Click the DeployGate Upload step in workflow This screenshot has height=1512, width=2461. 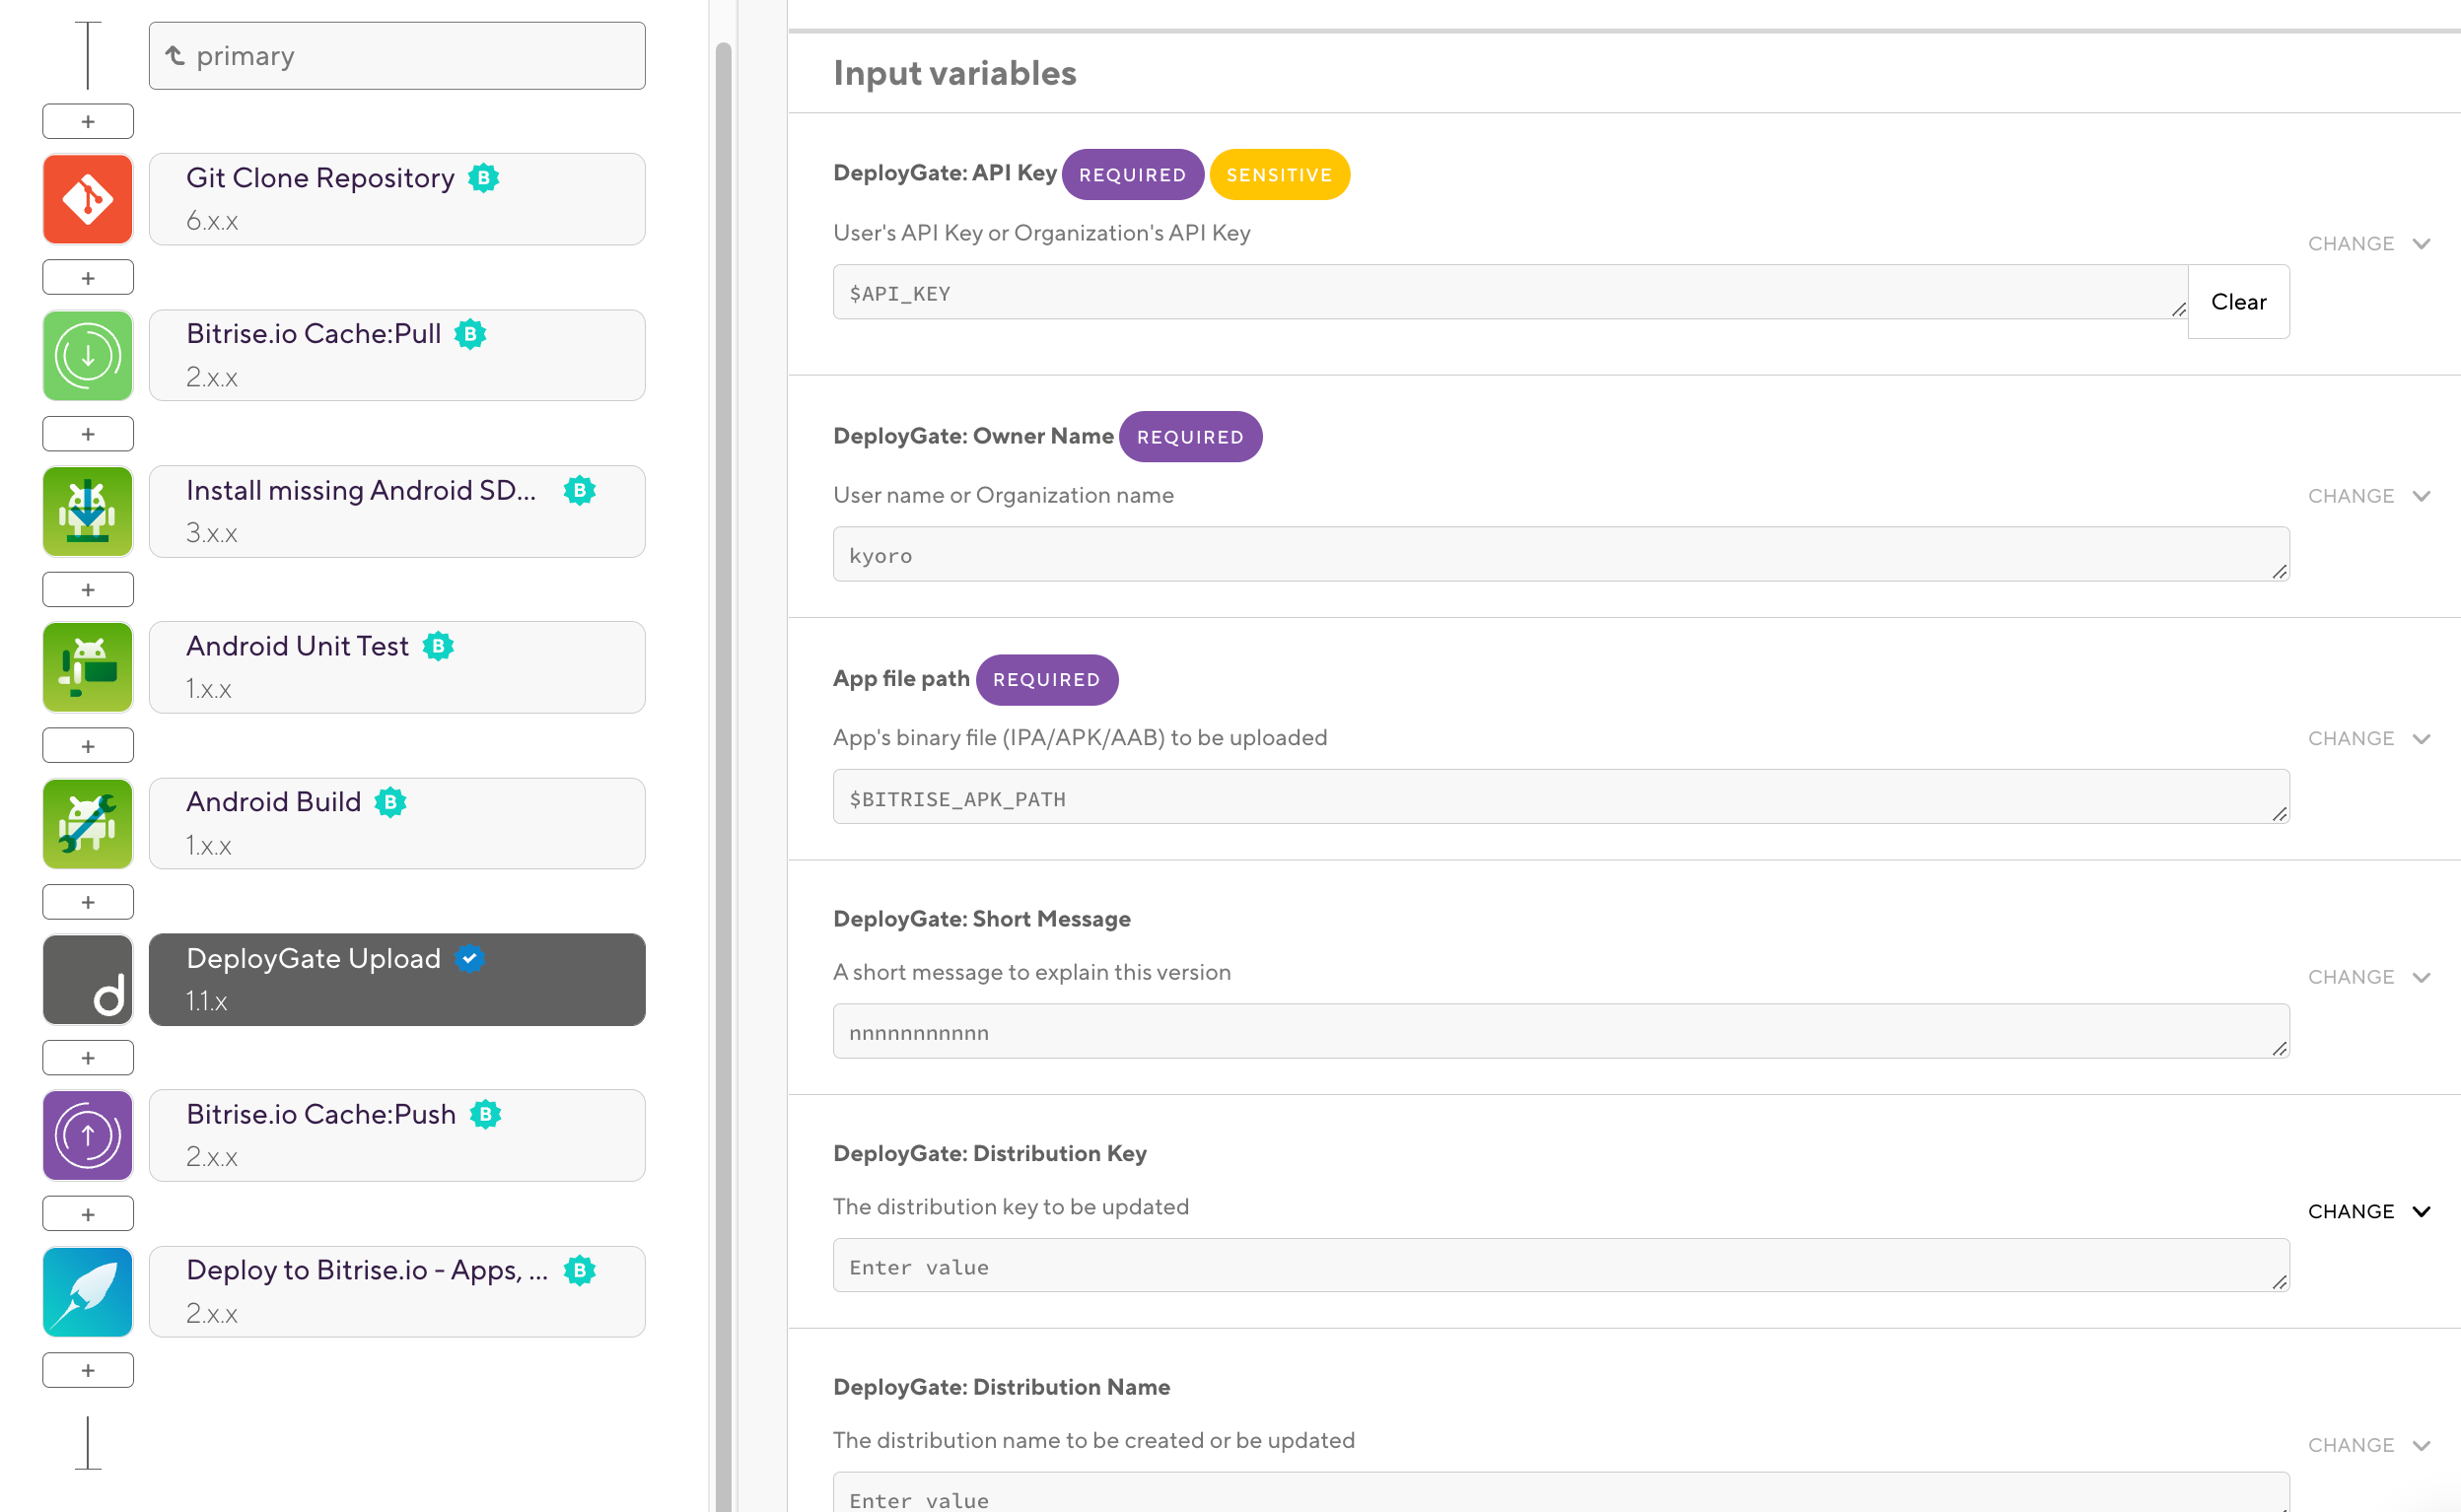344,980
